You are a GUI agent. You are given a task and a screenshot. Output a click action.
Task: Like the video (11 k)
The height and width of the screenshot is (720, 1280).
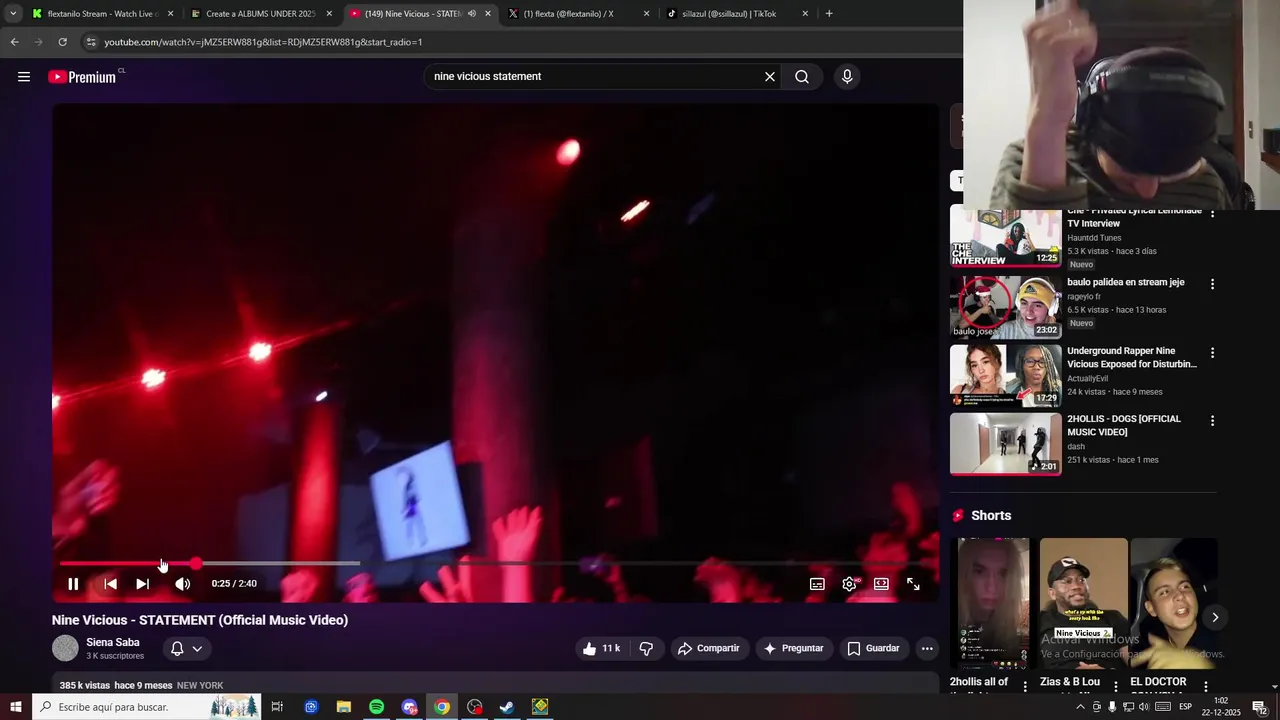(601, 648)
